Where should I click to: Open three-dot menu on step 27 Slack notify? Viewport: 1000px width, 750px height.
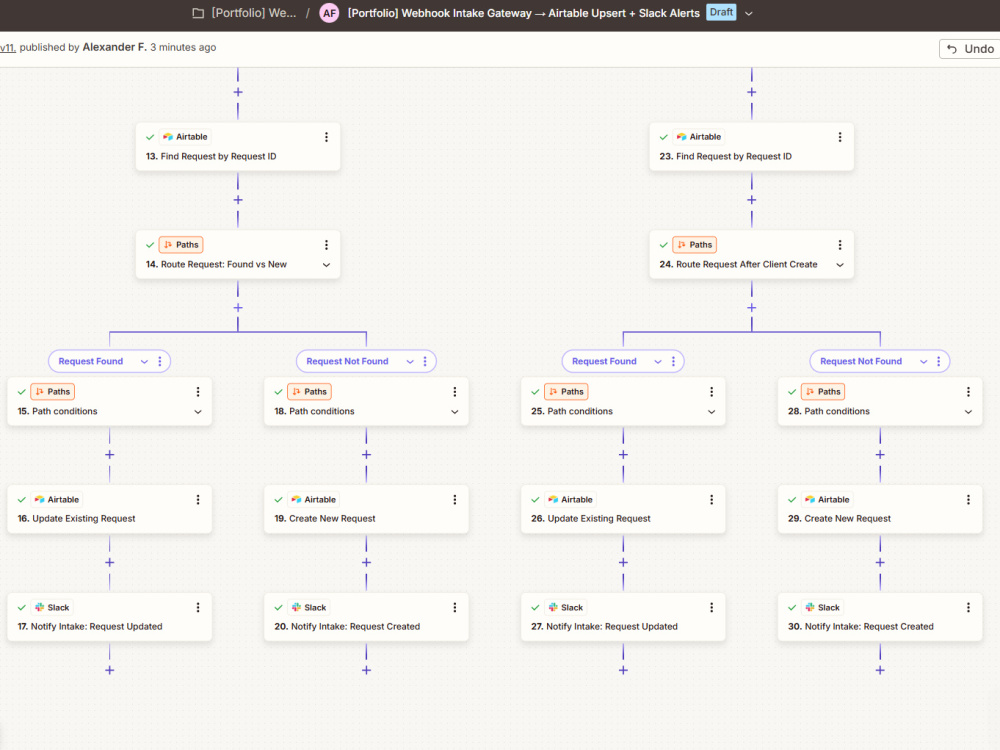711,607
